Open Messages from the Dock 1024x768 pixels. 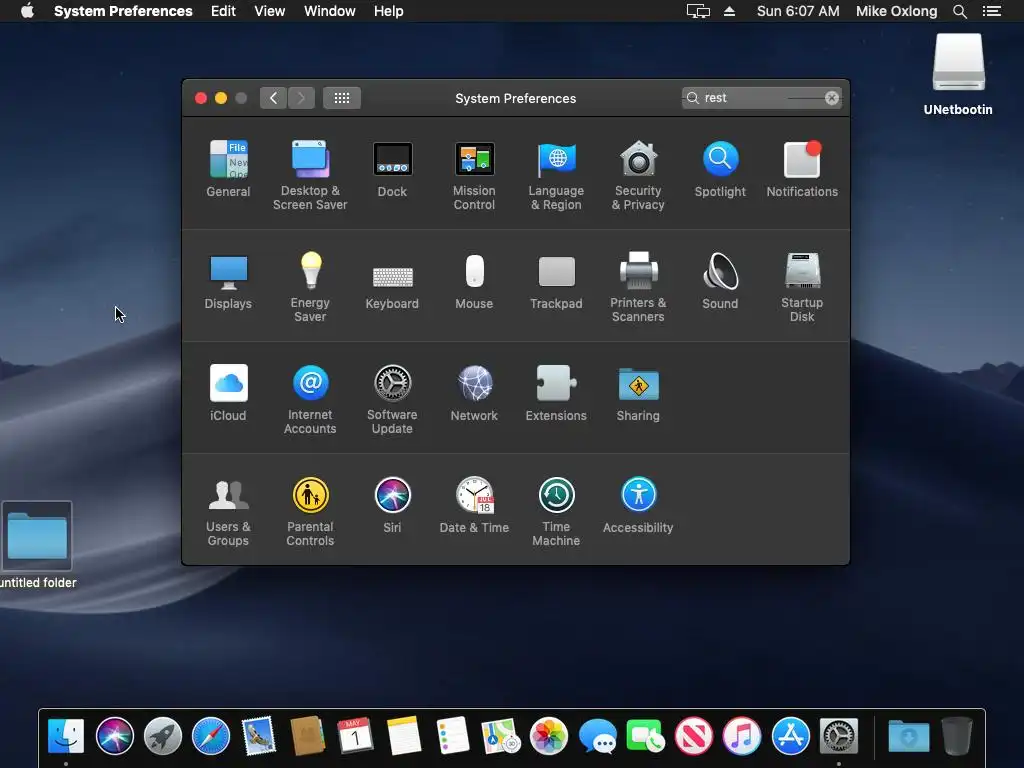coord(597,736)
